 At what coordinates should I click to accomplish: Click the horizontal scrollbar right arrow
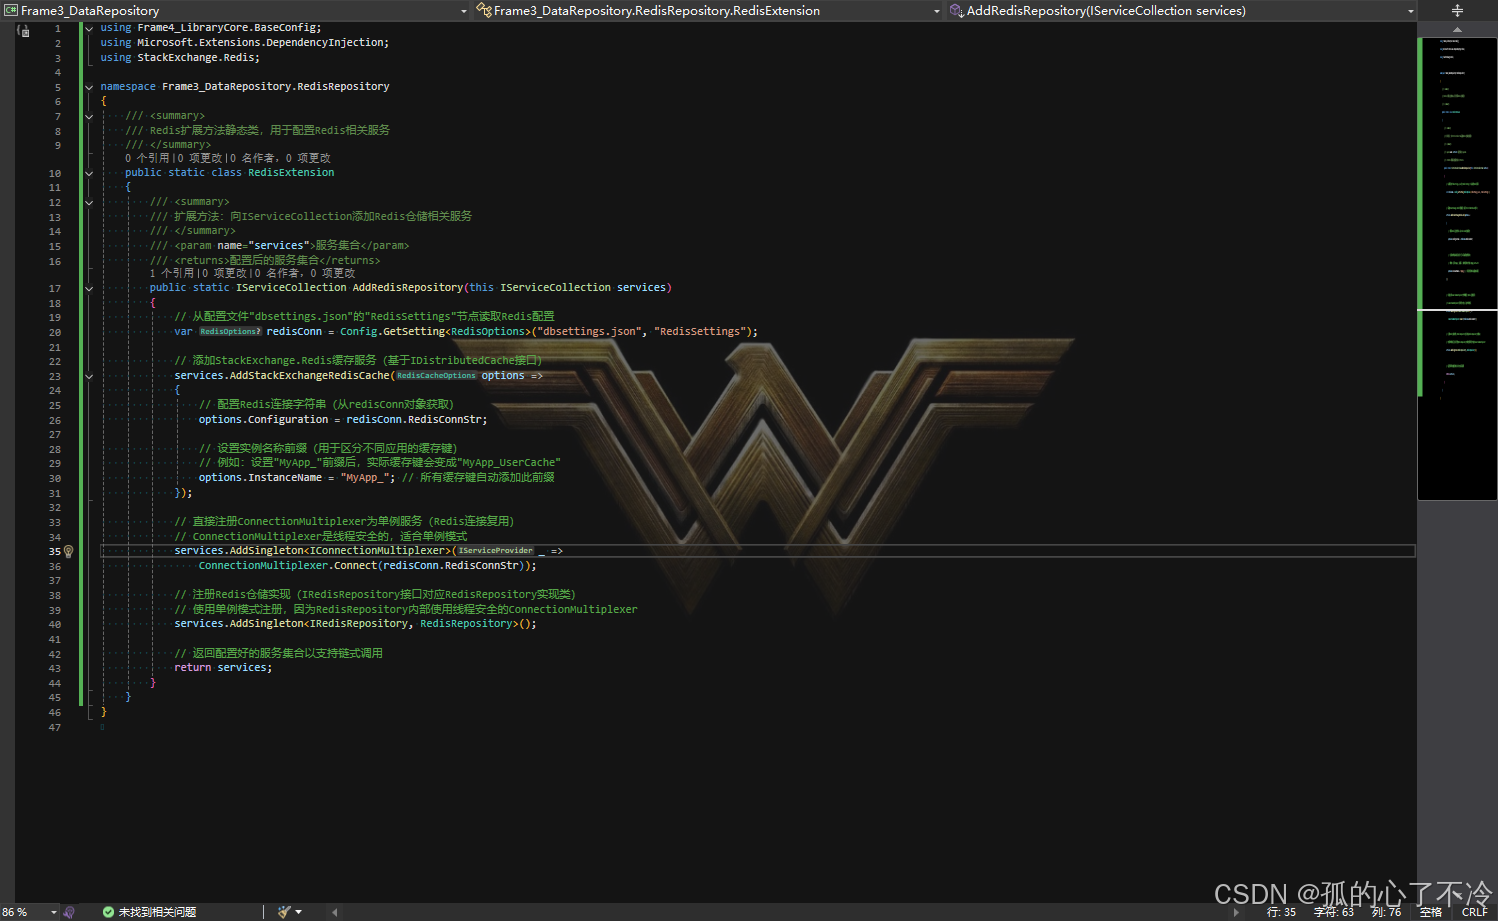click(1236, 912)
